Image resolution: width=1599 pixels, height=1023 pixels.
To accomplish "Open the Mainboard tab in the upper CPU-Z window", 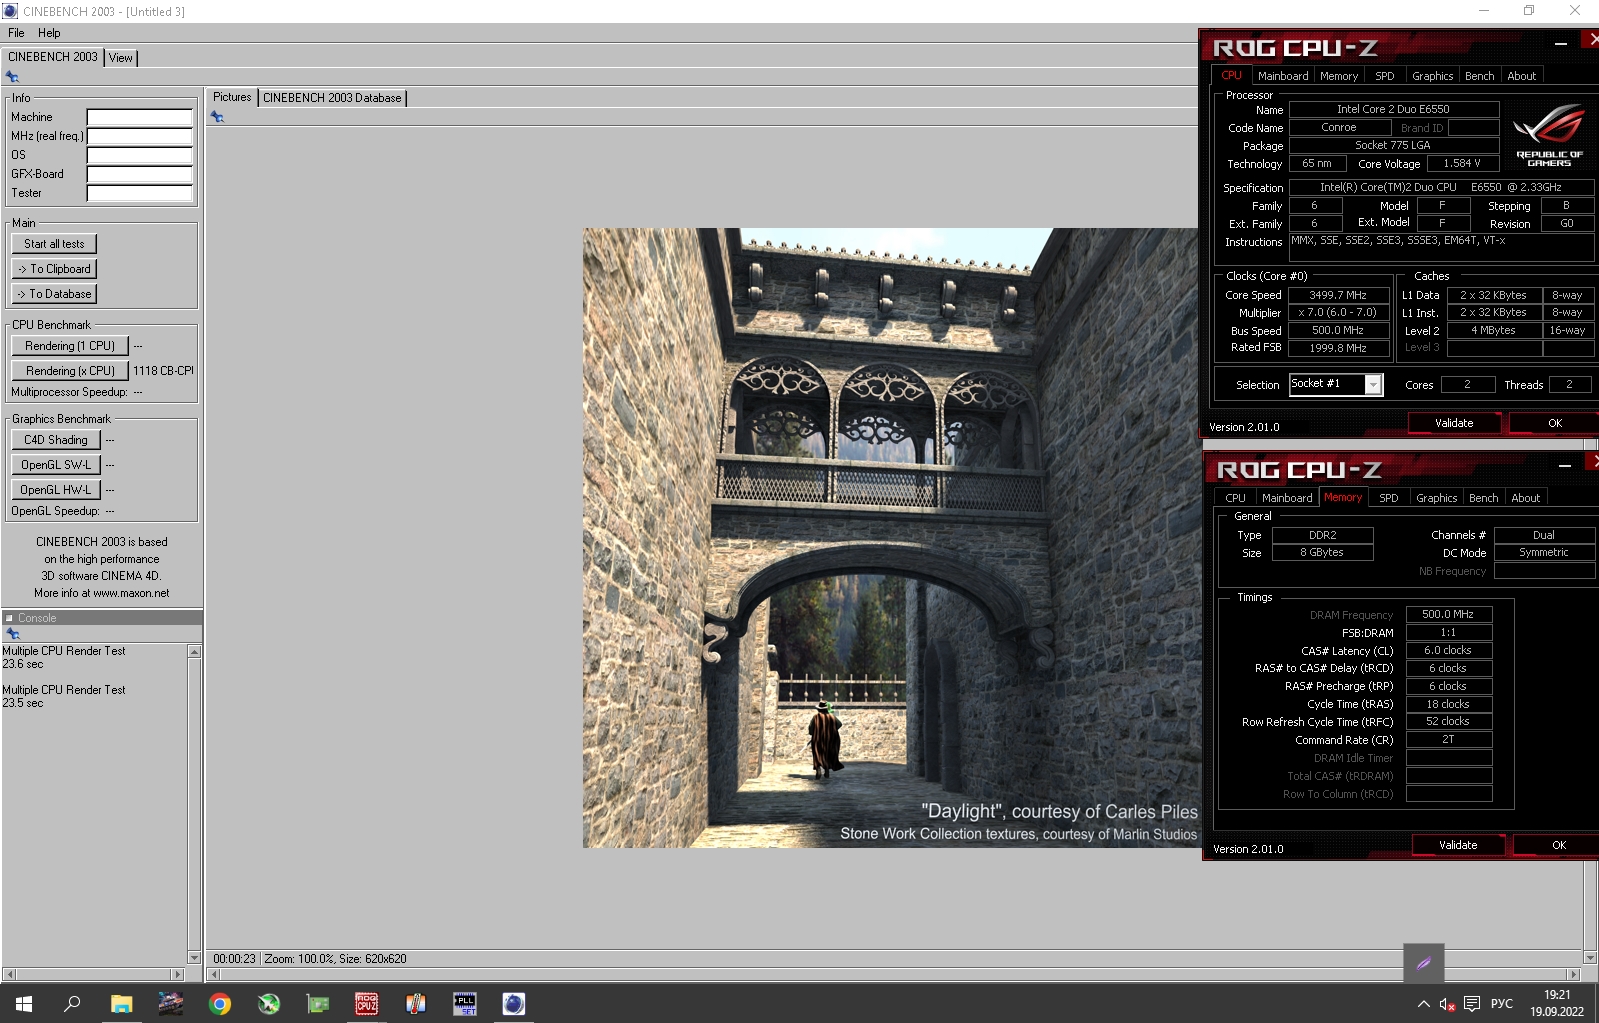I will 1283,76.
